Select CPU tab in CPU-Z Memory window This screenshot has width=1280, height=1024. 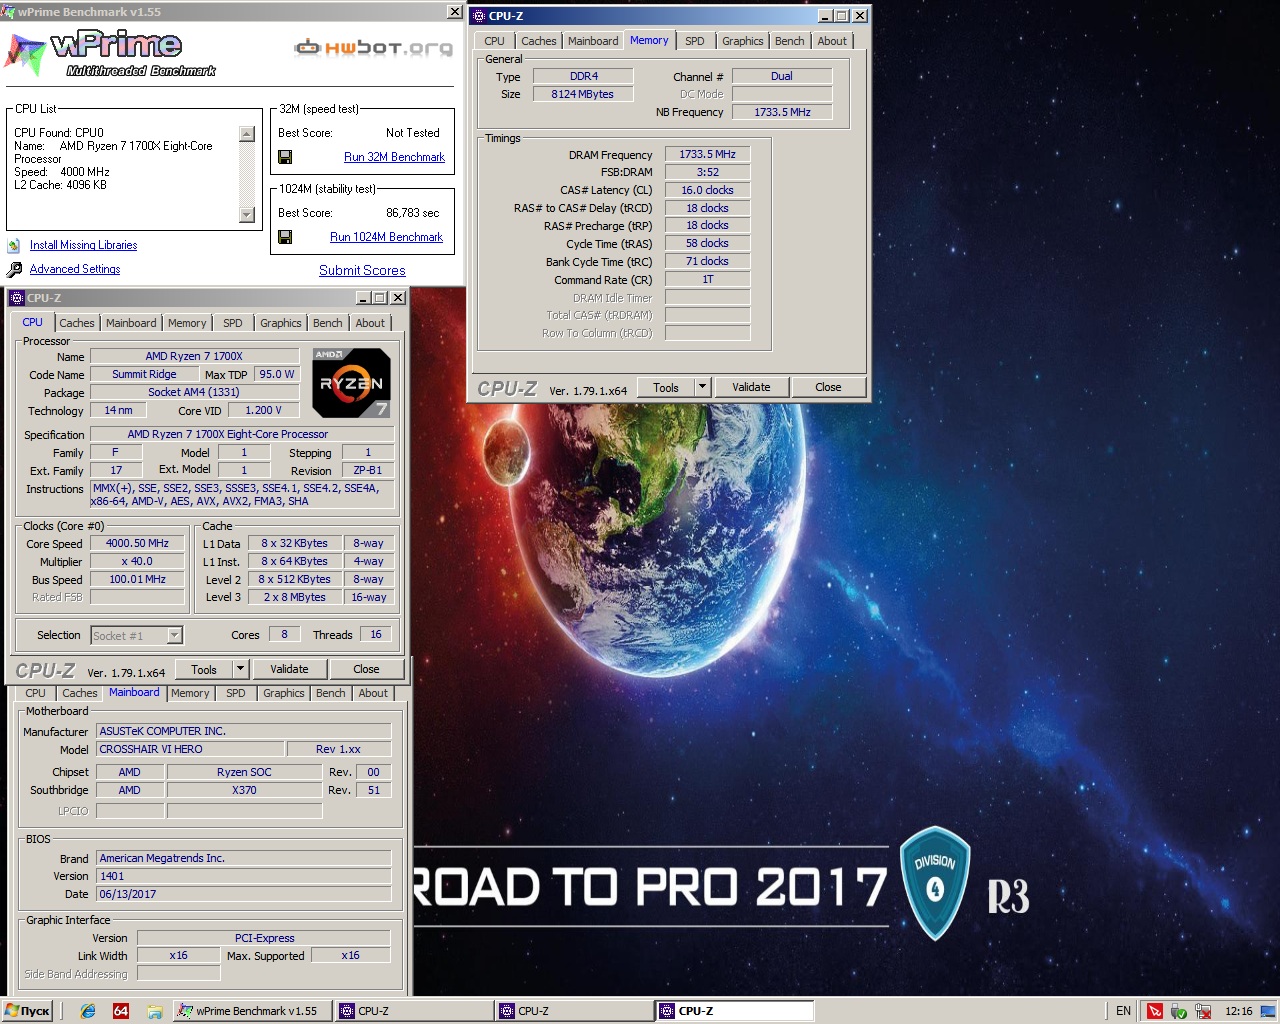(x=494, y=41)
